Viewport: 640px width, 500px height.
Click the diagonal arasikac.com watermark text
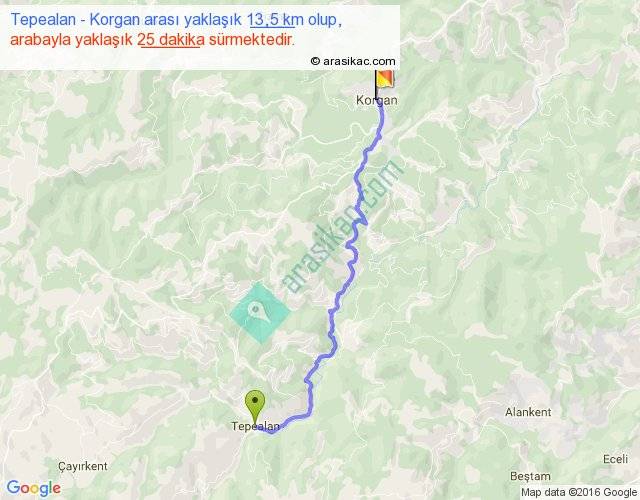(342, 226)
